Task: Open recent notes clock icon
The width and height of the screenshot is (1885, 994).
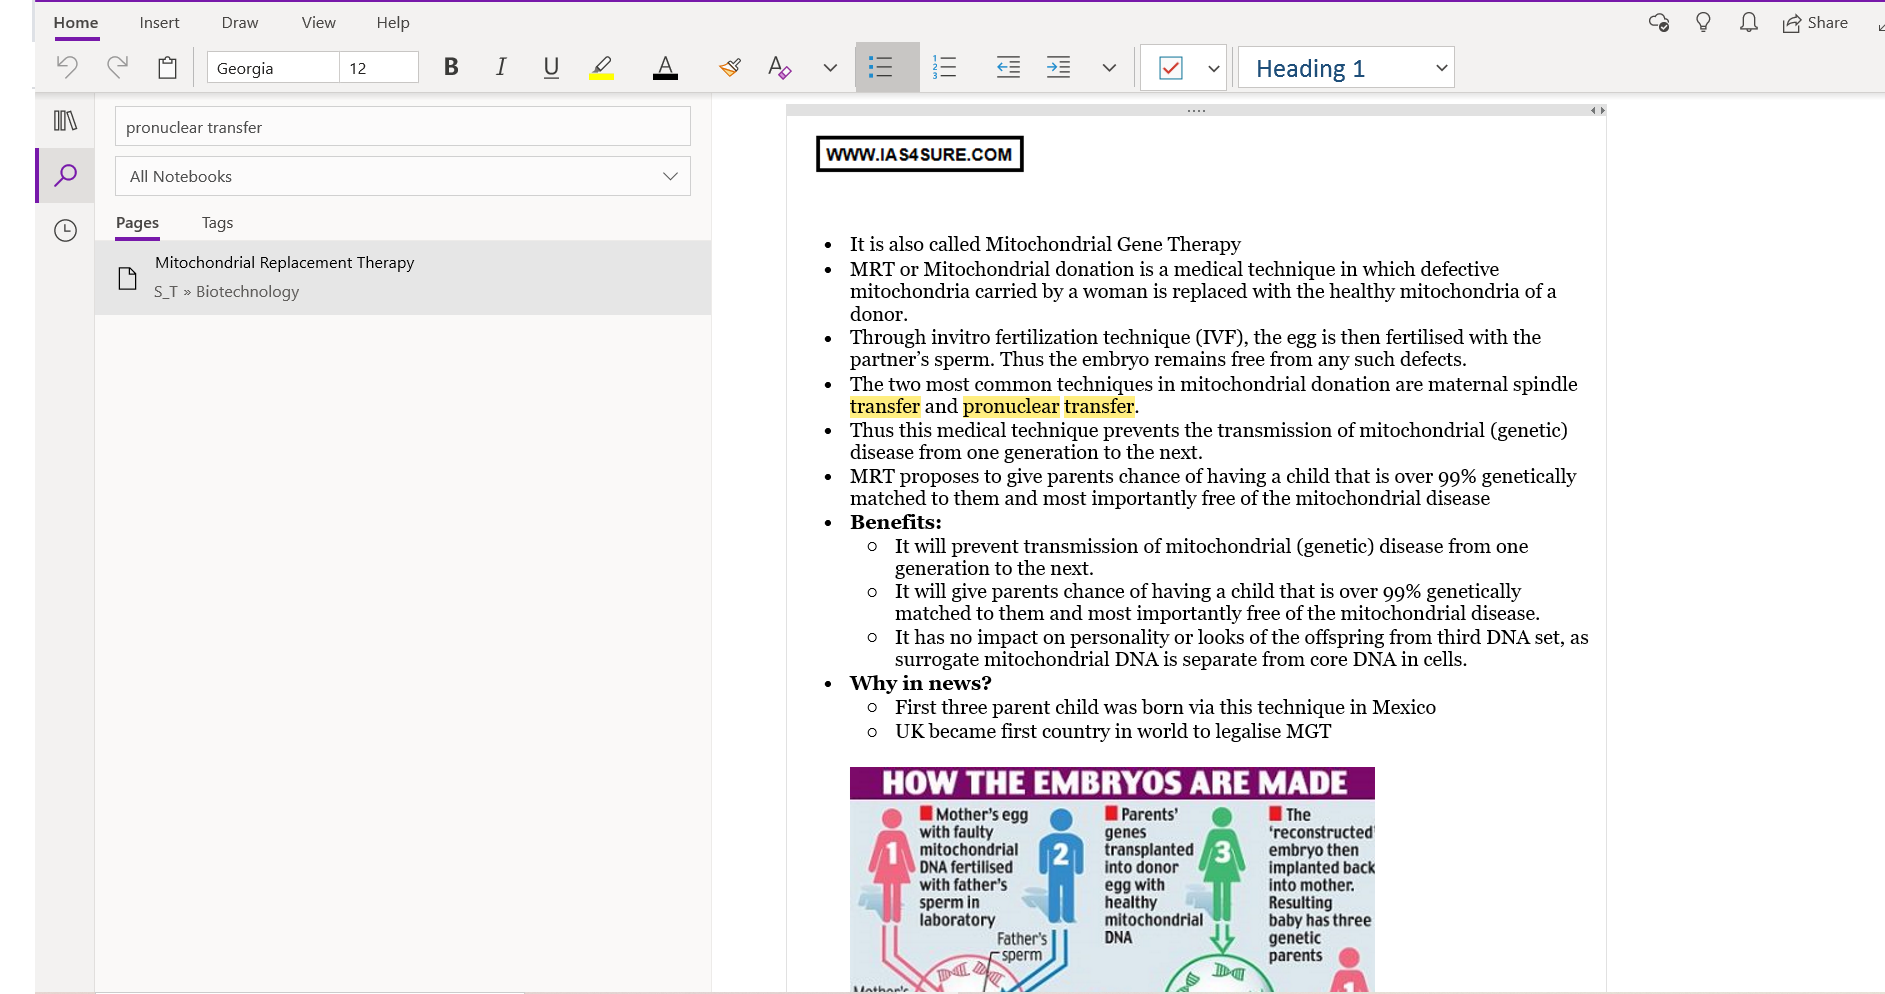Action: point(65,231)
